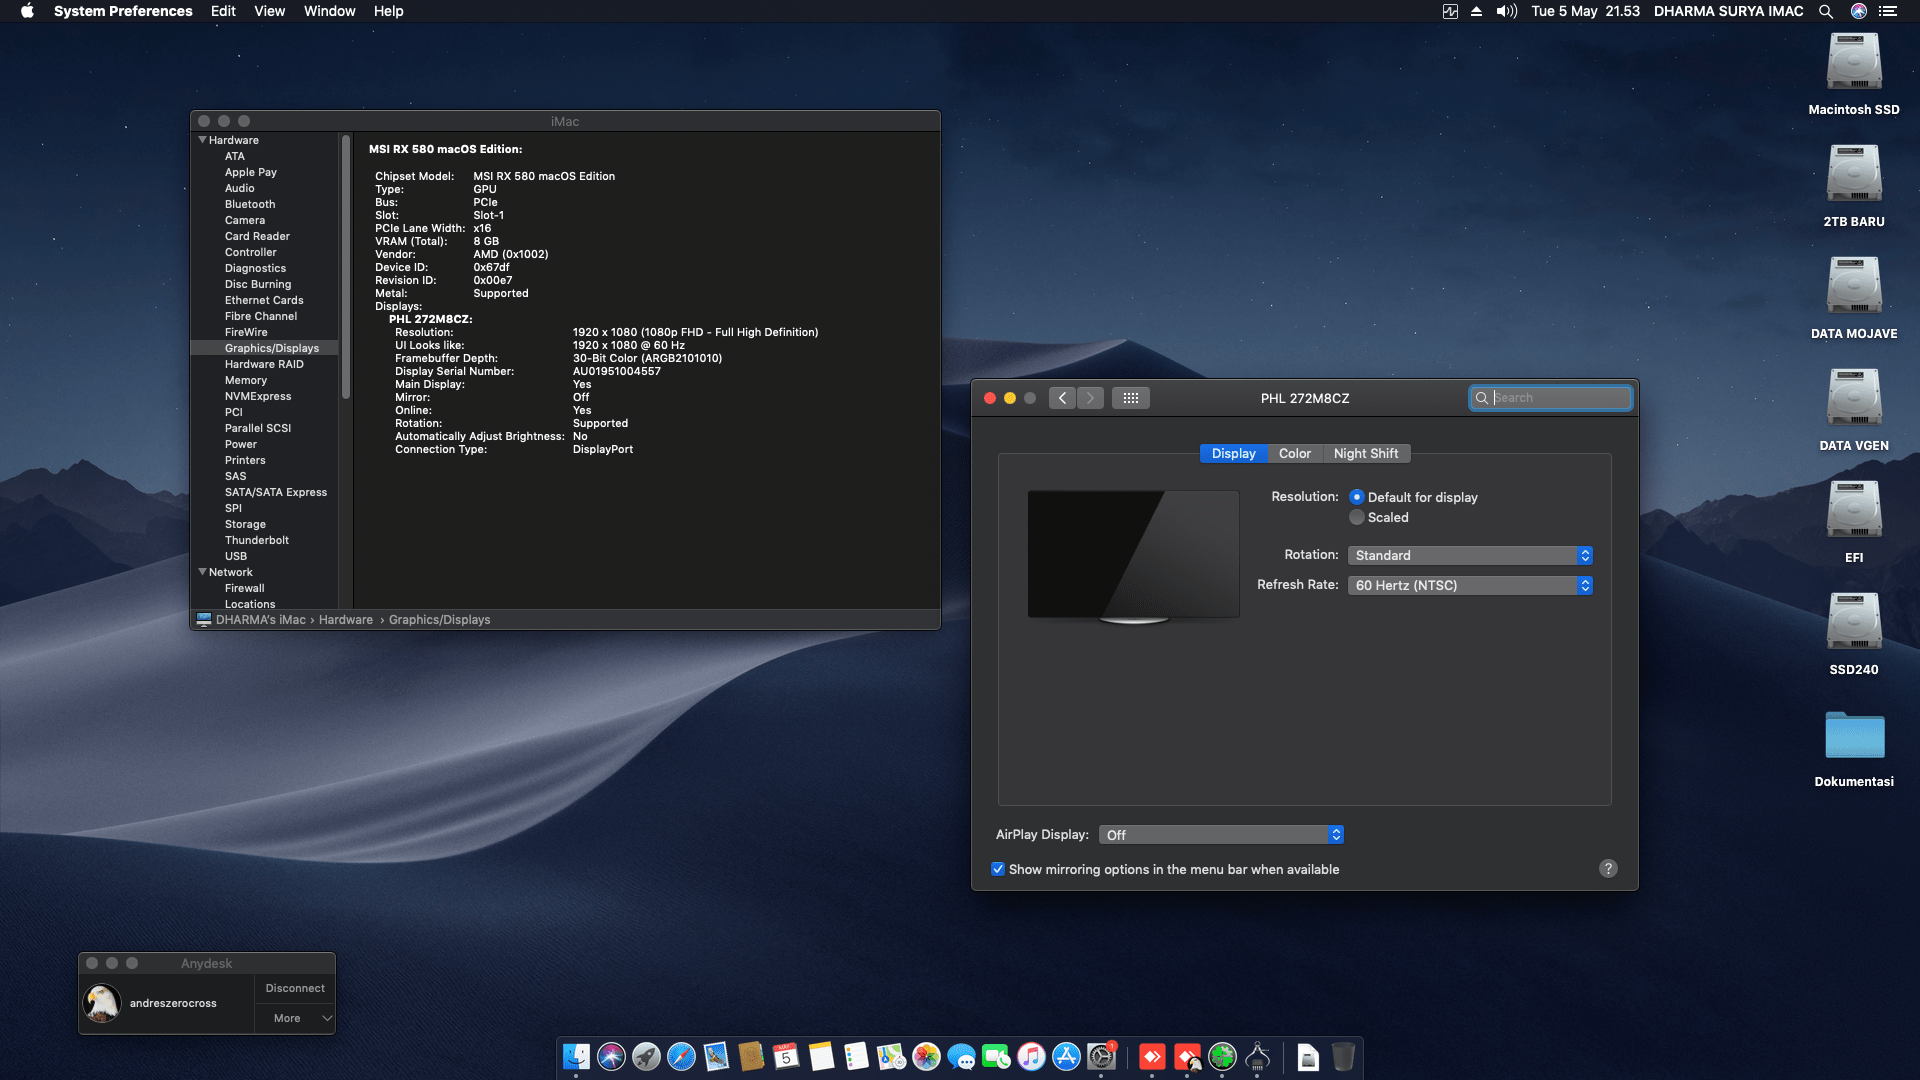This screenshot has width=1920, height=1080.
Task: Launch Siri from the Dock
Action: (611, 1056)
